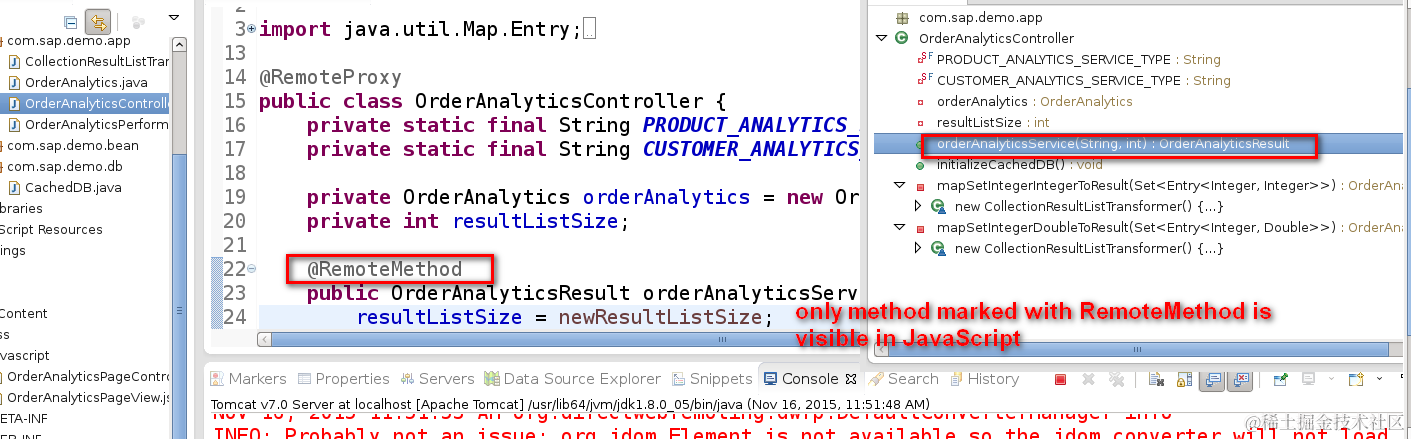The image size is (1411, 439).
Task: Toggle show console on standard output change
Action: (x=1212, y=379)
